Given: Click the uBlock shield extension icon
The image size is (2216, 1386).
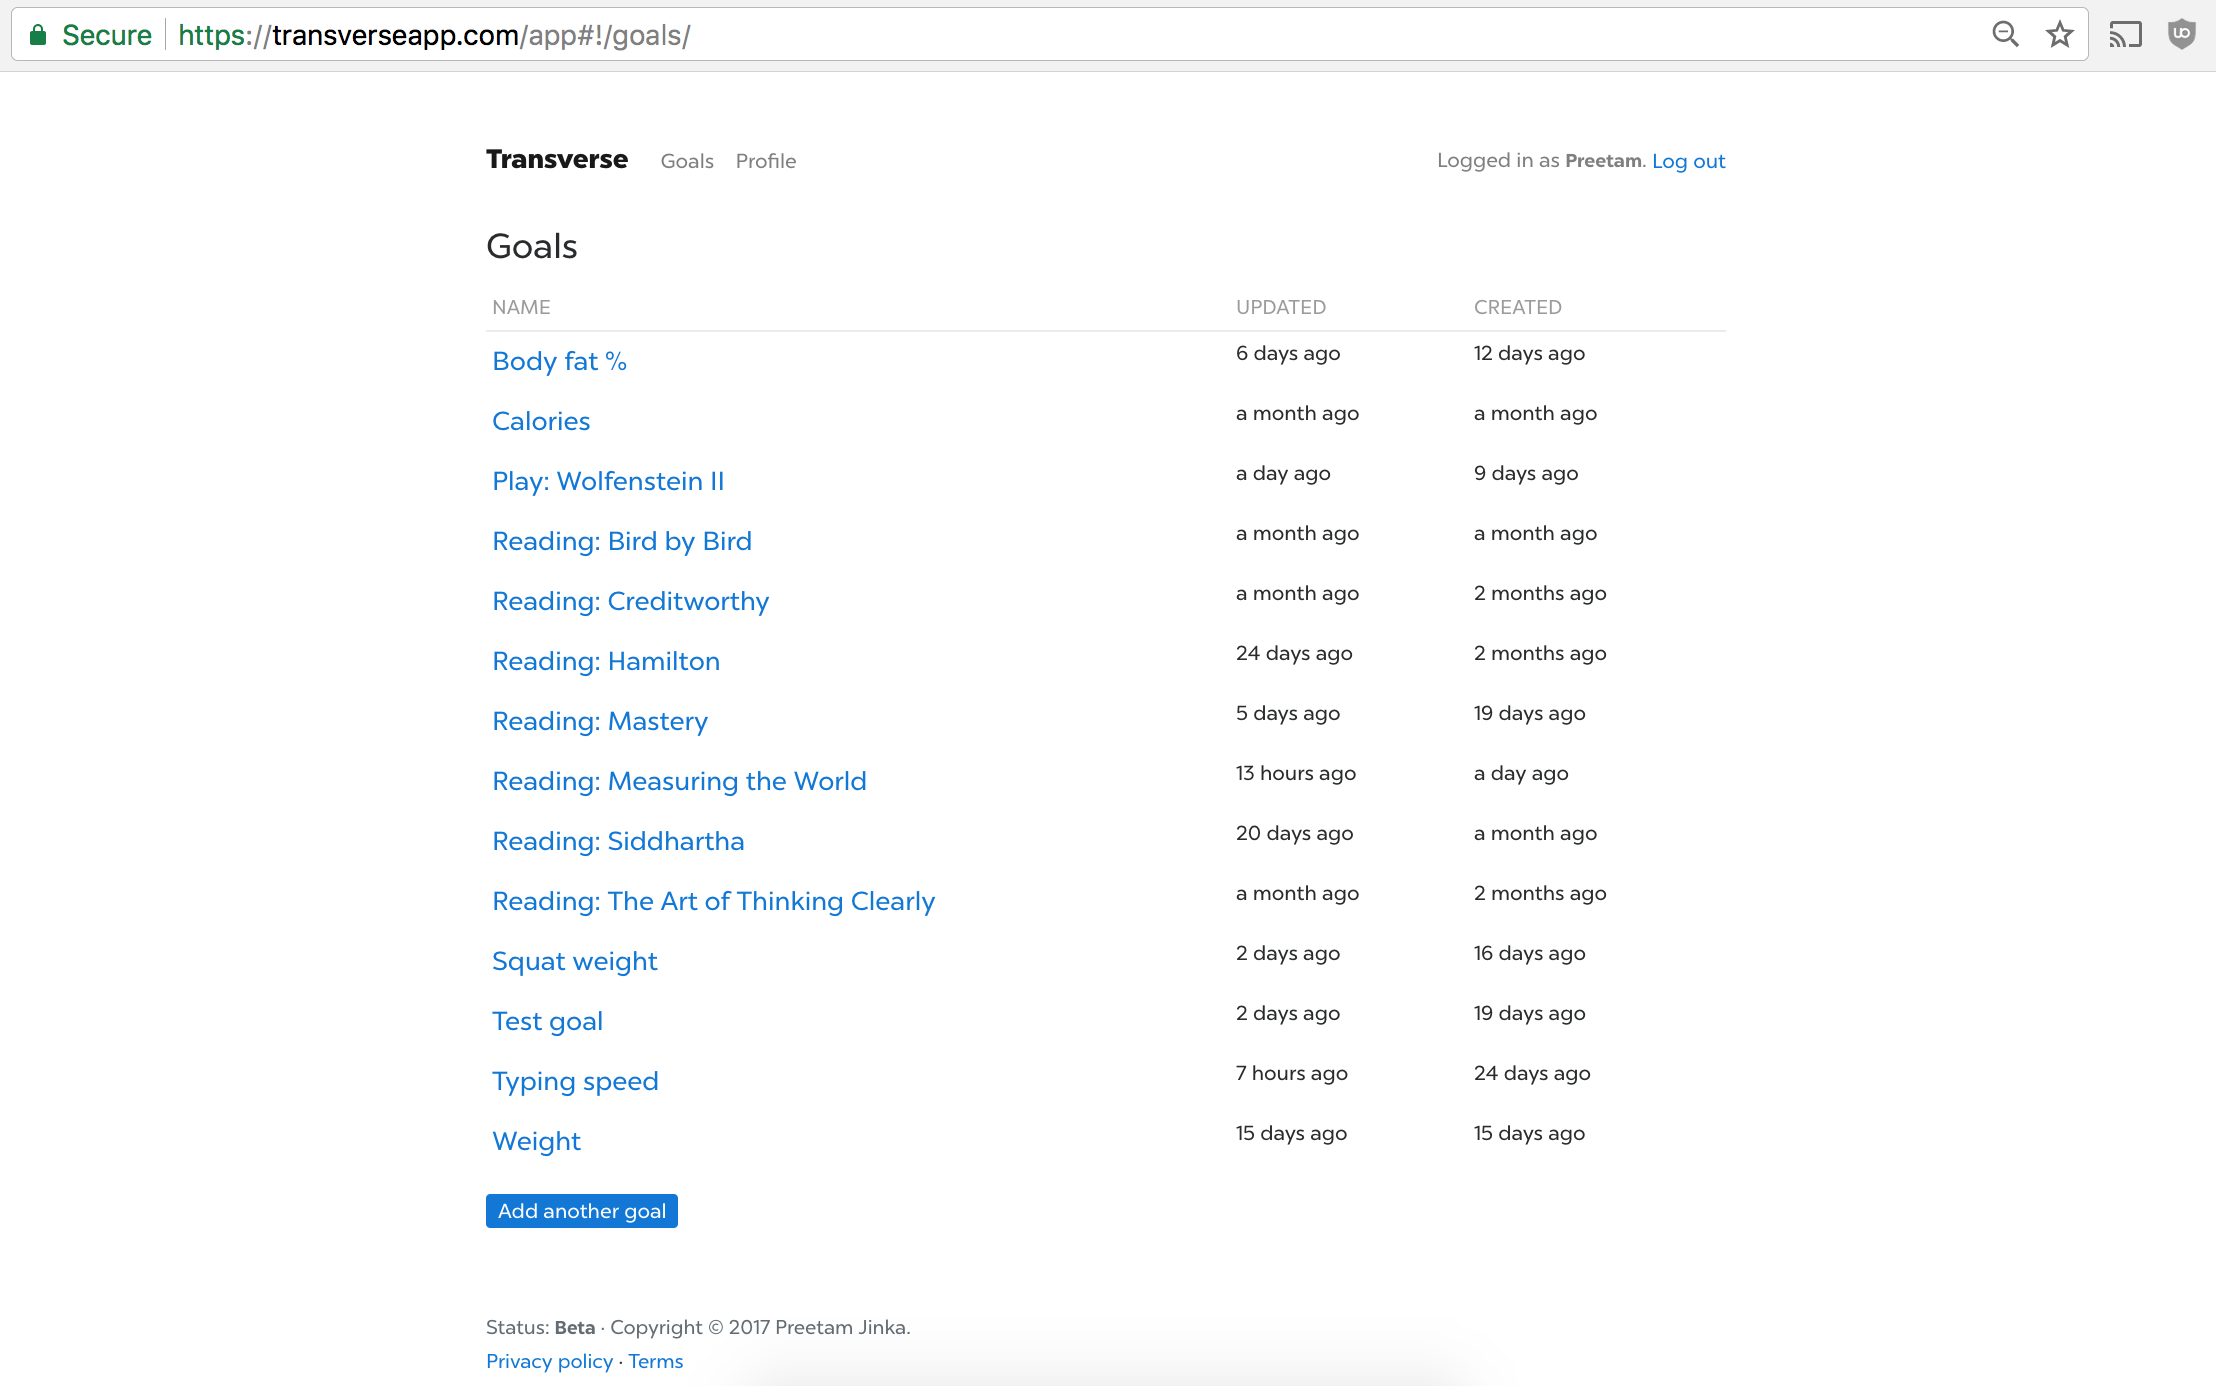Looking at the screenshot, I should (2181, 35).
